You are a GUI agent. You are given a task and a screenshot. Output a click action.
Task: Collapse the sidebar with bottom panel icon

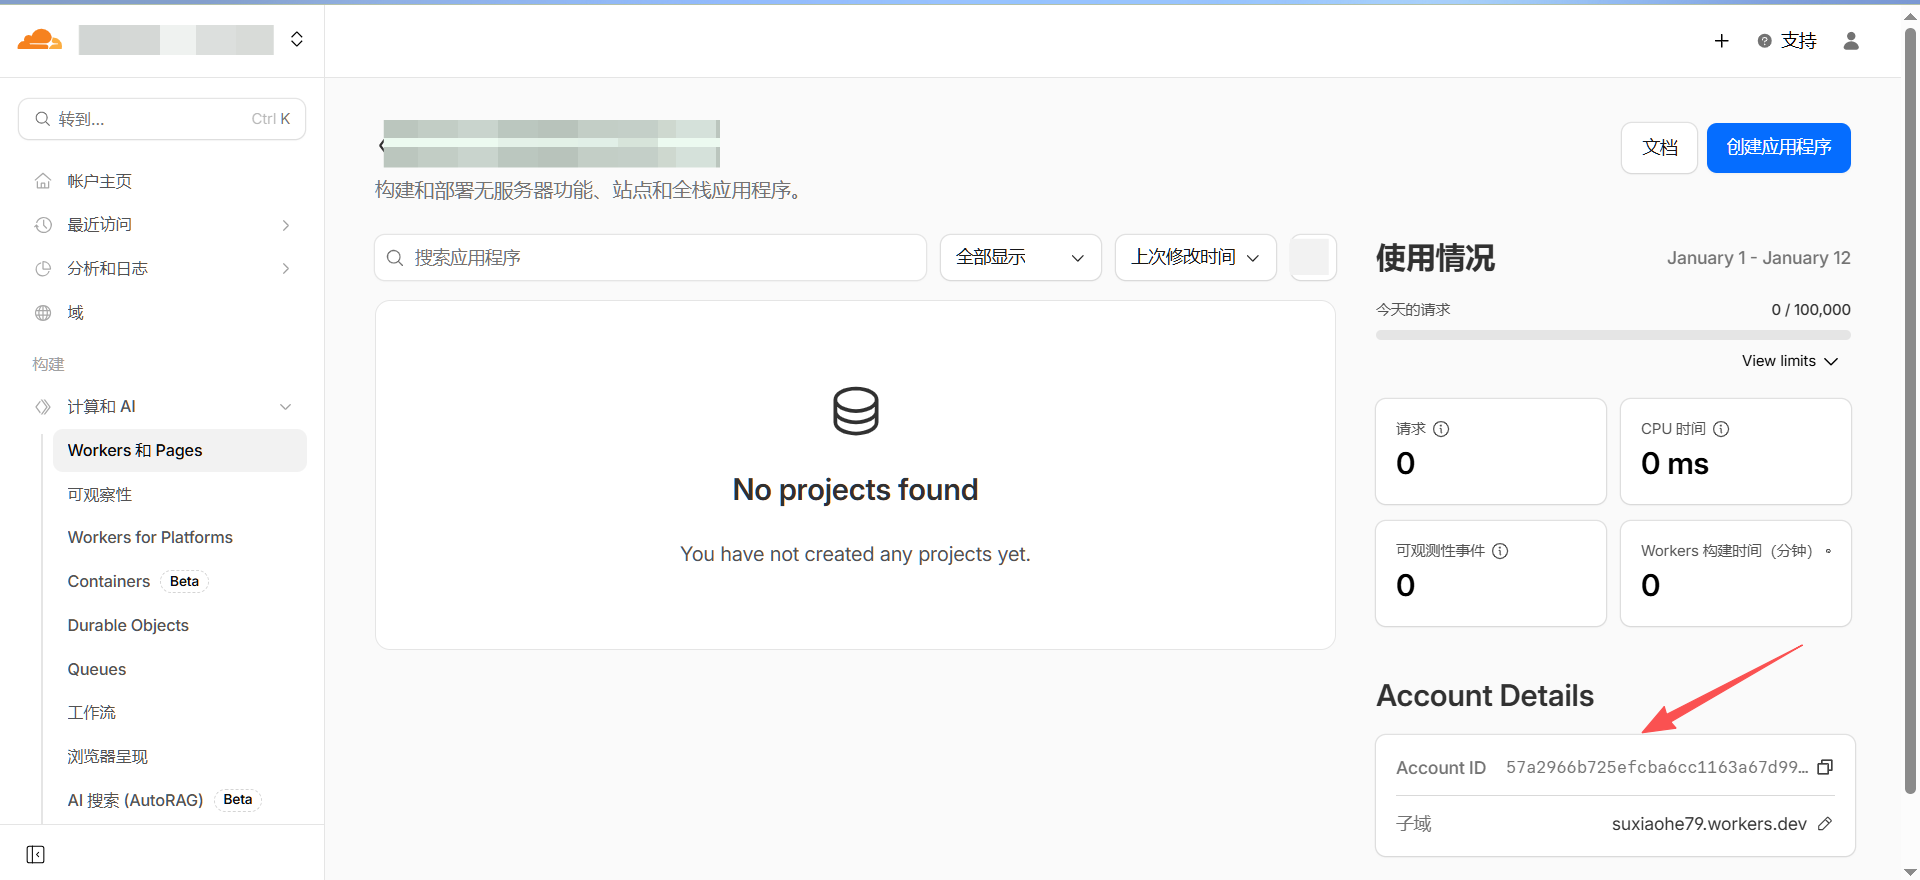(36, 854)
